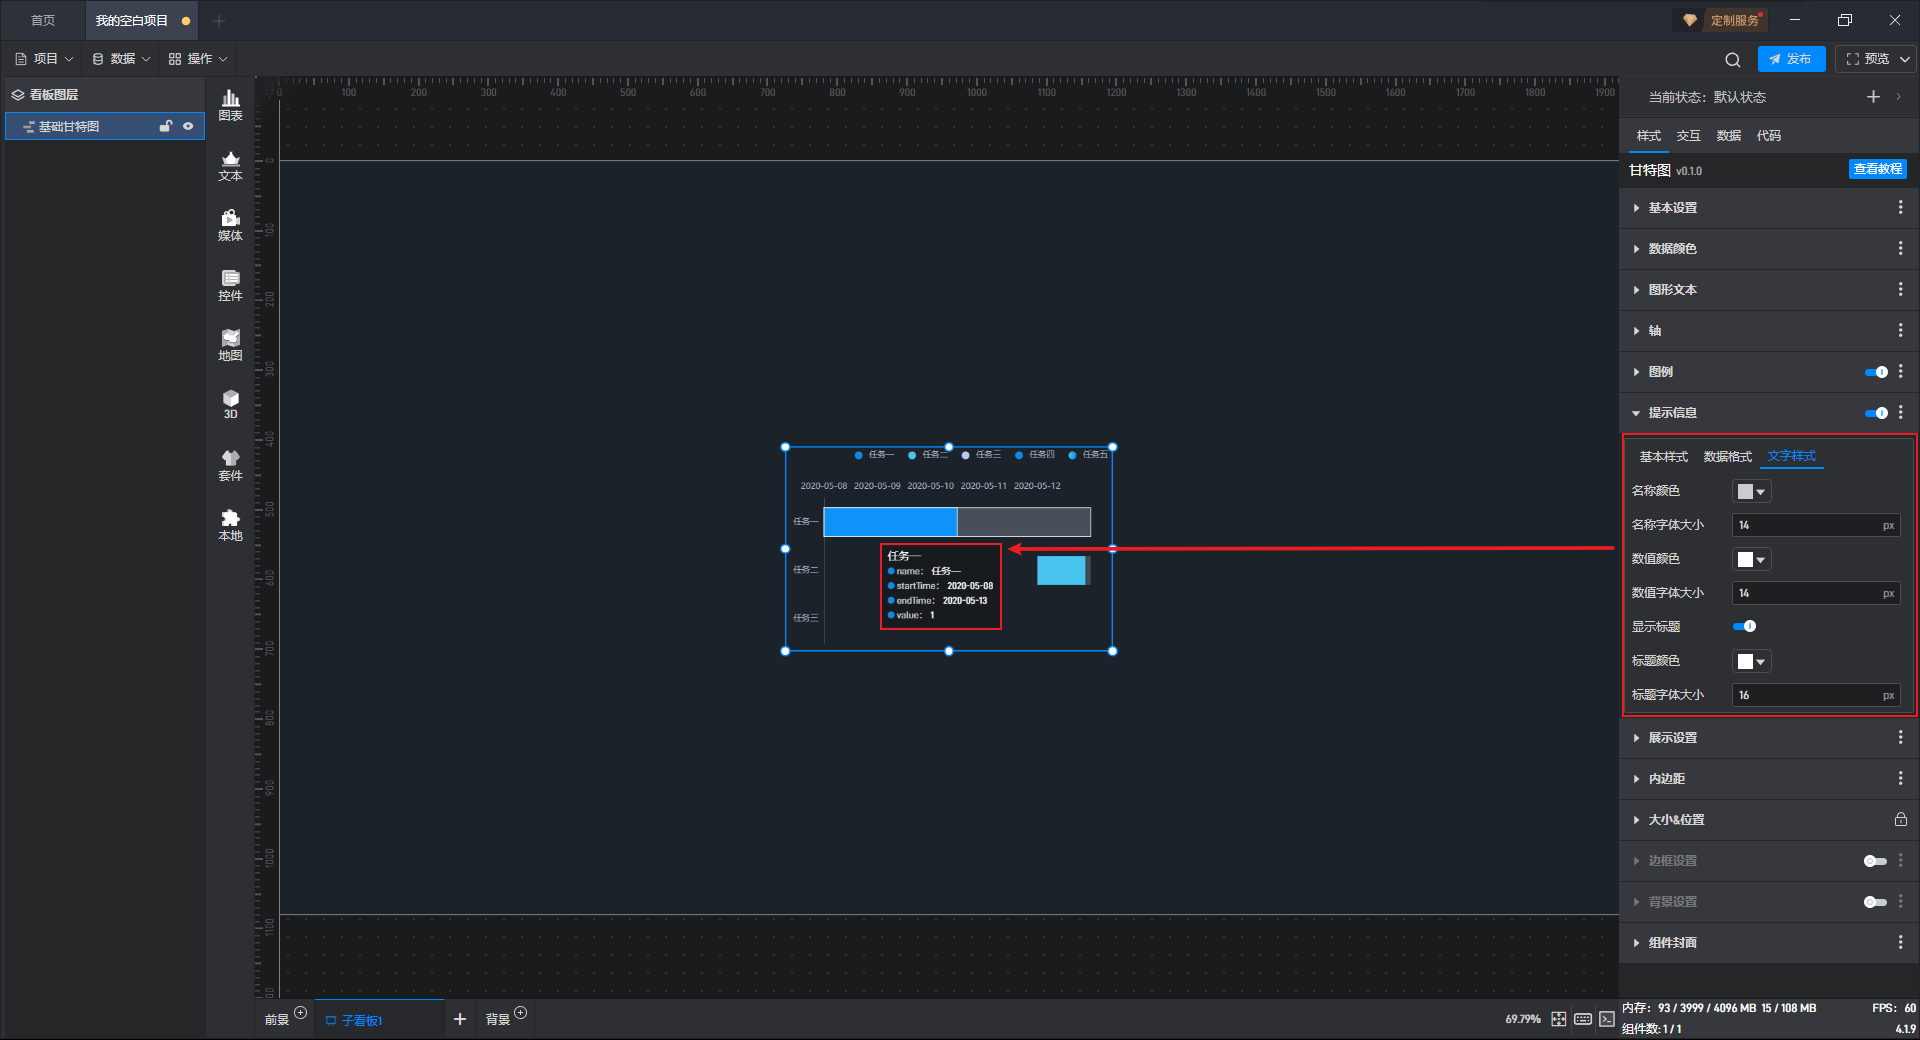Click the 大小&位置 lock icon
The height and width of the screenshot is (1040, 1920).
[1900, 819]
